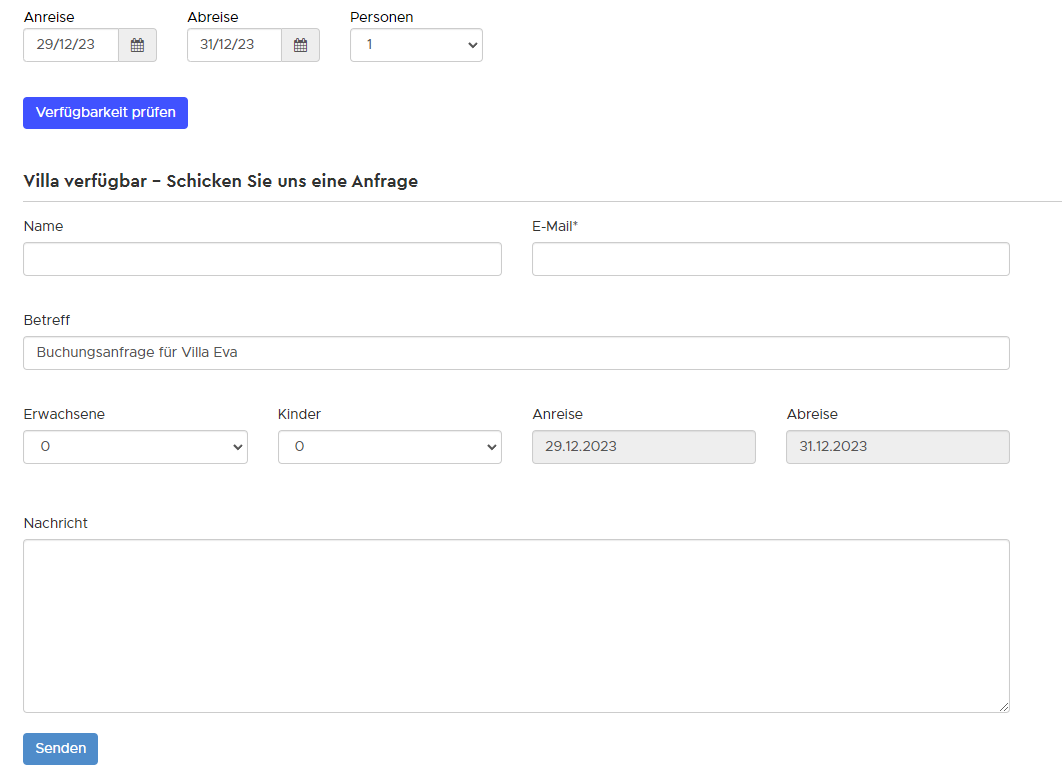Click the top Anreise date field 29/12/23
The image size is (1062, 778).
(x=71, y=45)
